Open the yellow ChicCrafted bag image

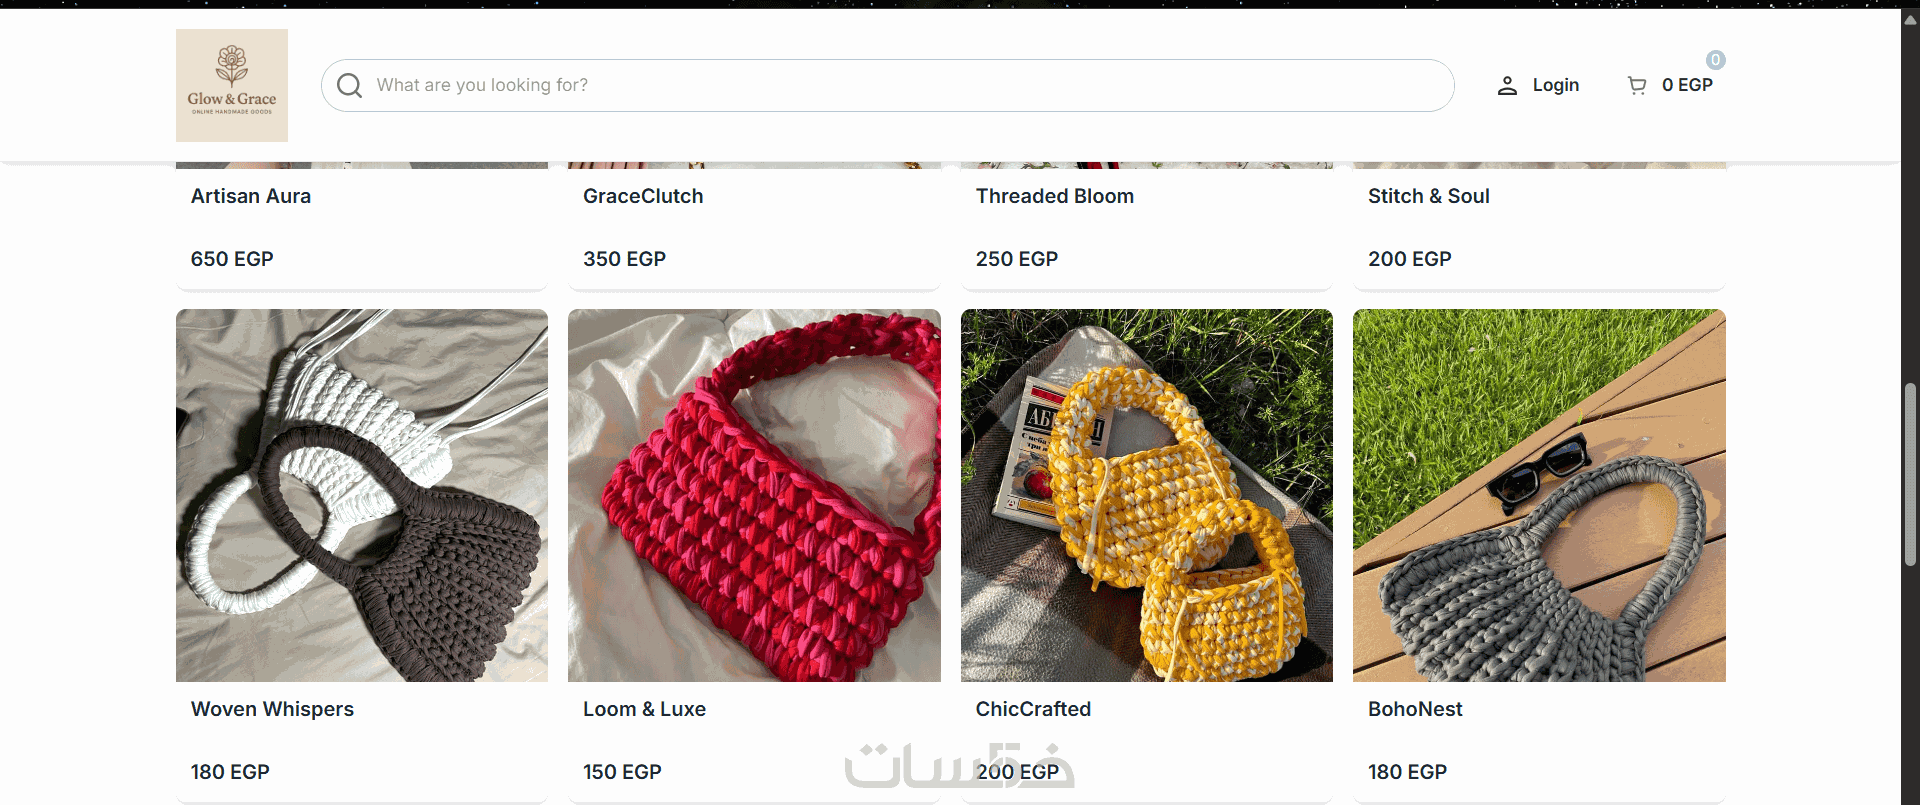1147,495
